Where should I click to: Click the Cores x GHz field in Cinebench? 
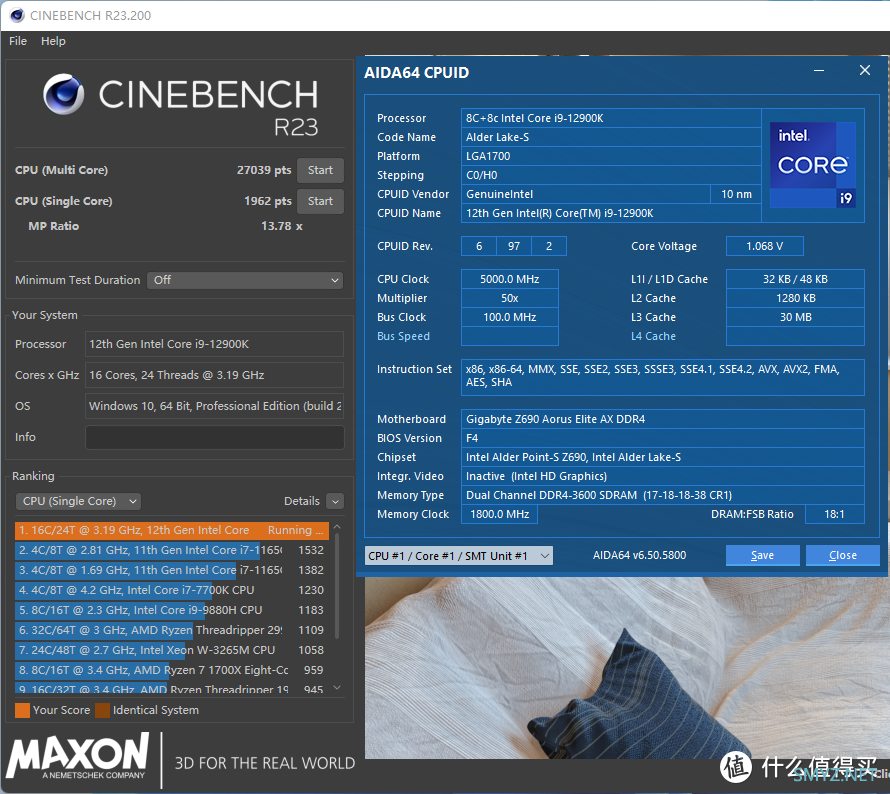215,375
